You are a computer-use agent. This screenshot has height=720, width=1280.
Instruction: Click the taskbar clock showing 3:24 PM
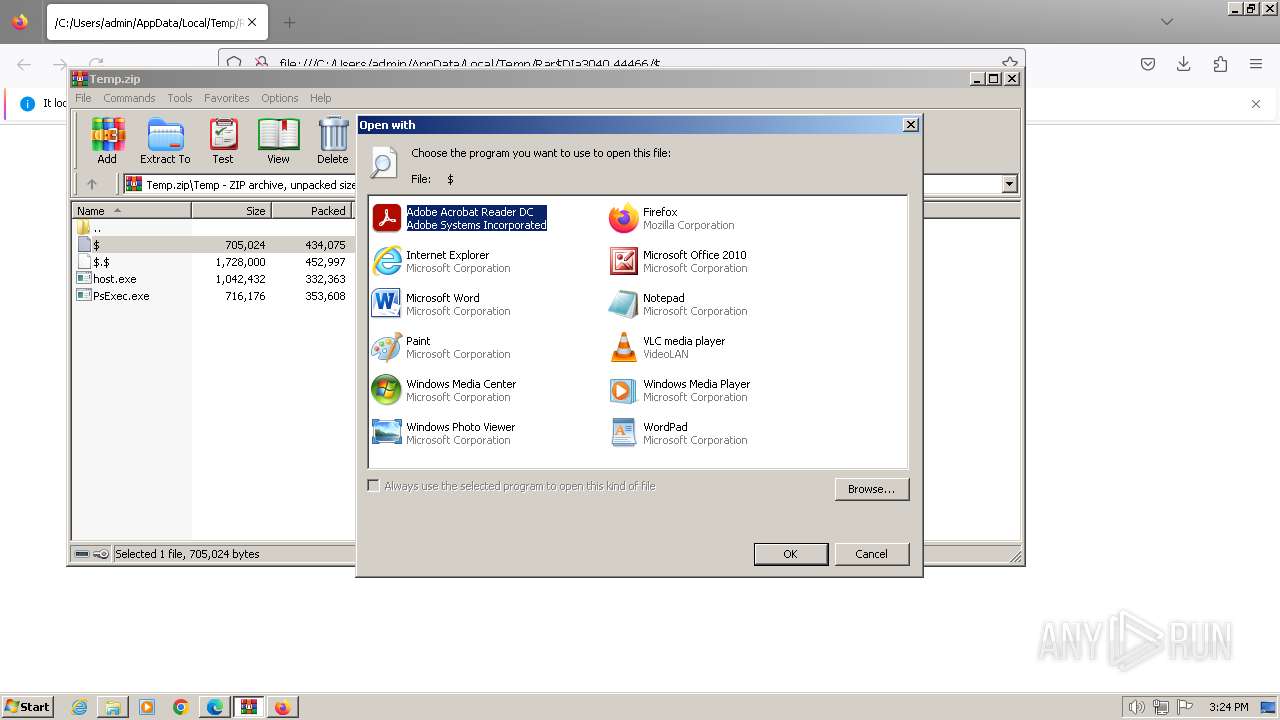(x=1228, y=707)
